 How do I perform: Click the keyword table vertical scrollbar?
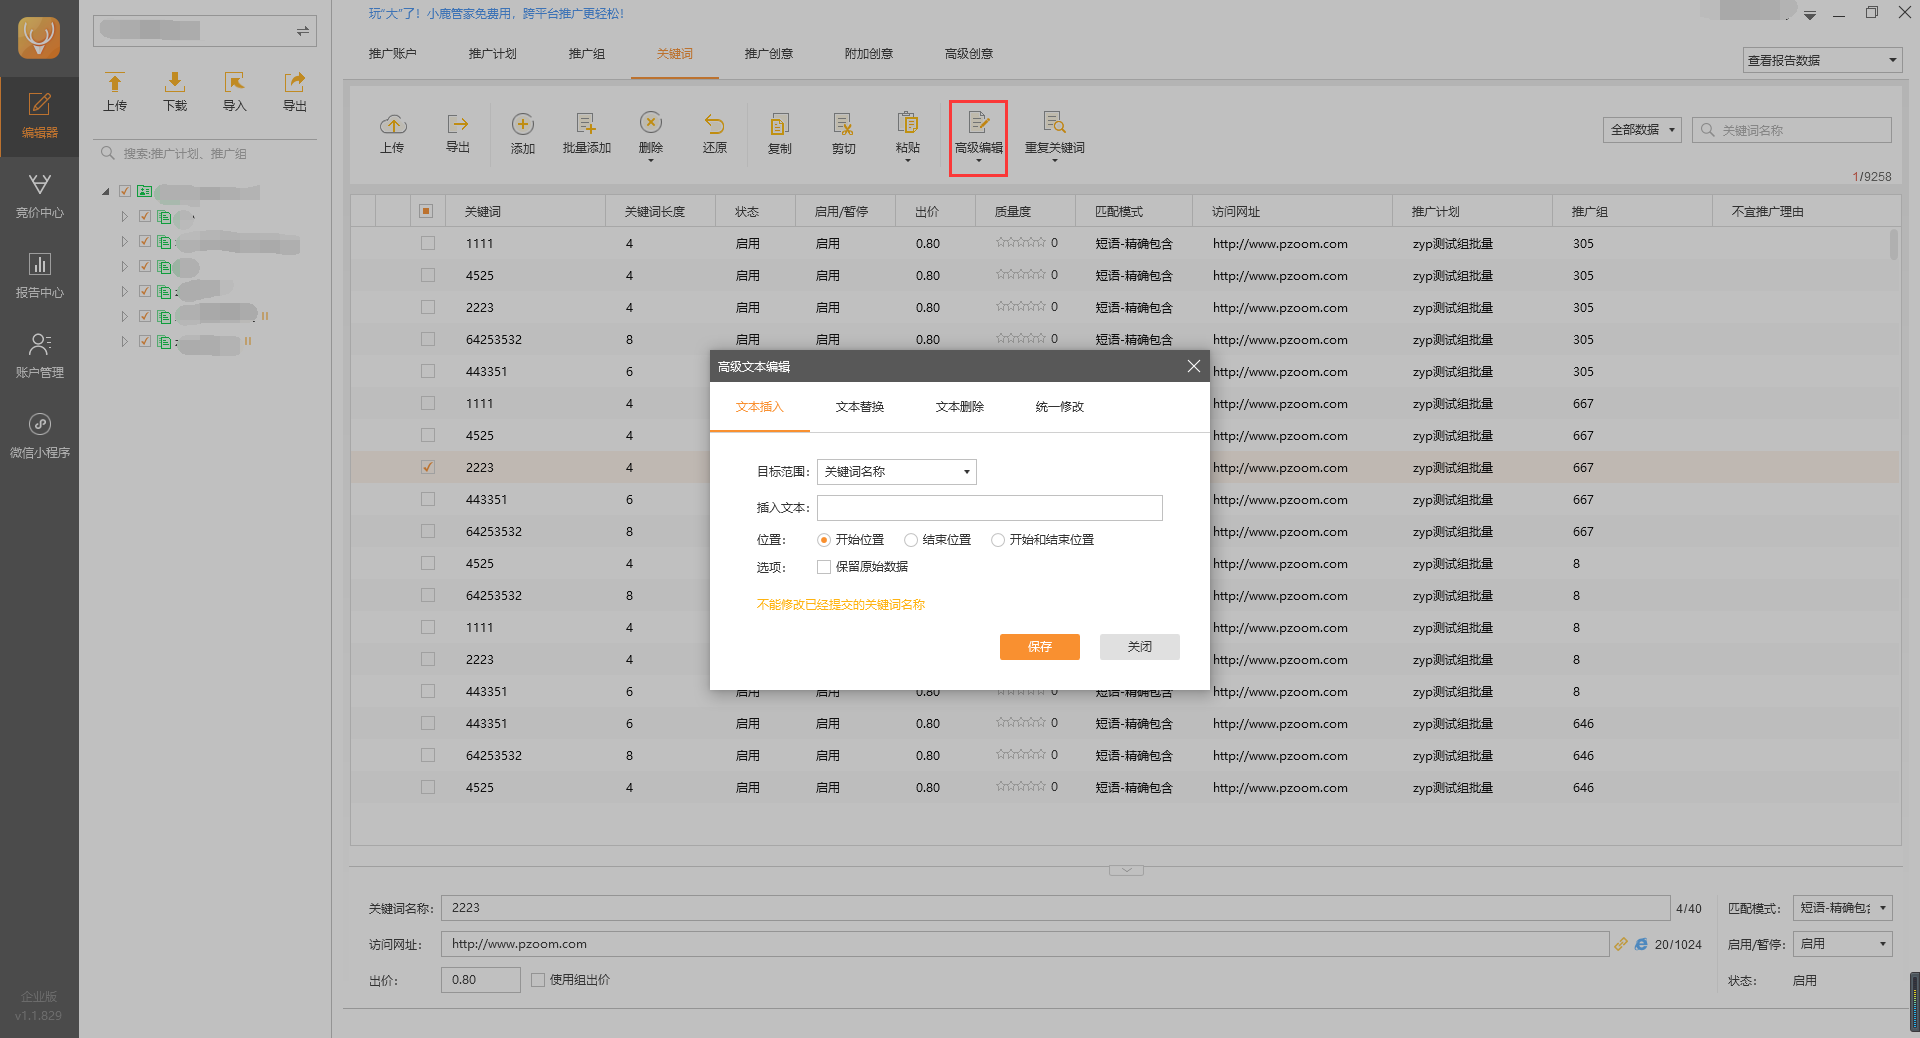click(1894, 244)
